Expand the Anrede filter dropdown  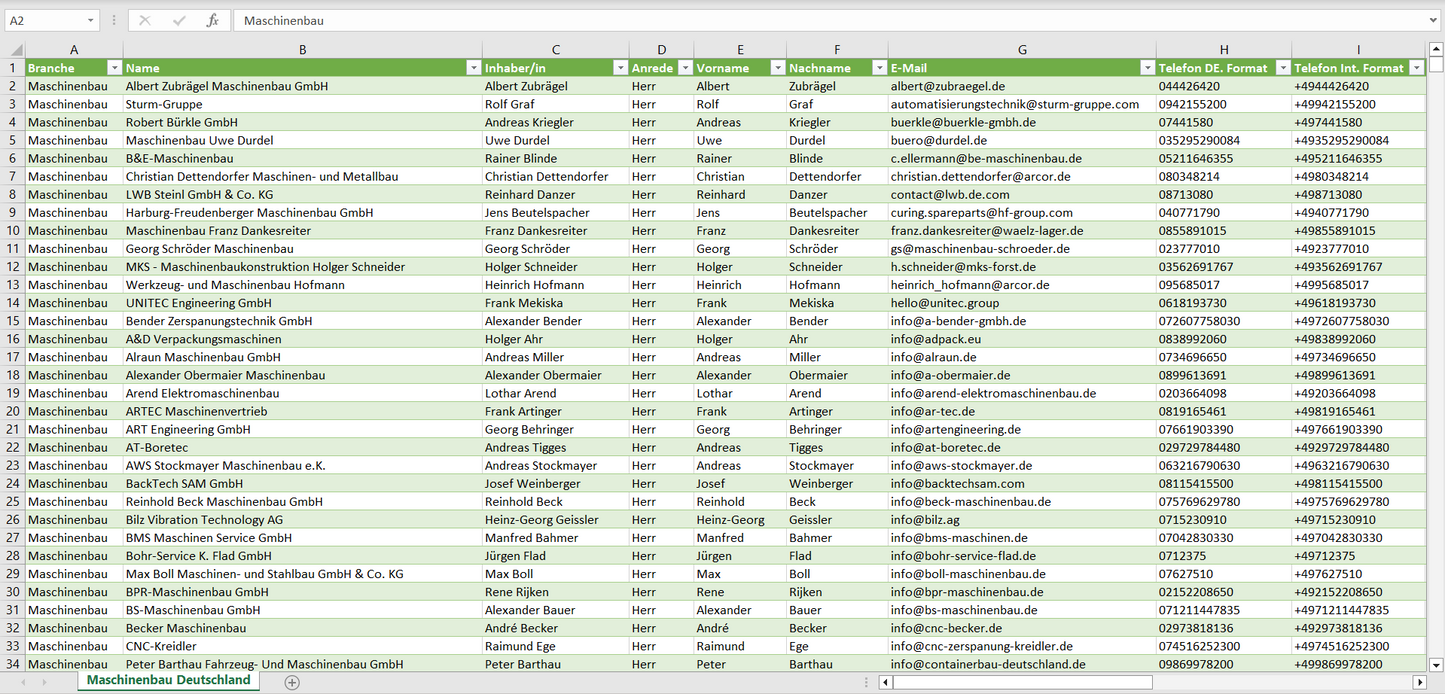[x=685, y=68]
